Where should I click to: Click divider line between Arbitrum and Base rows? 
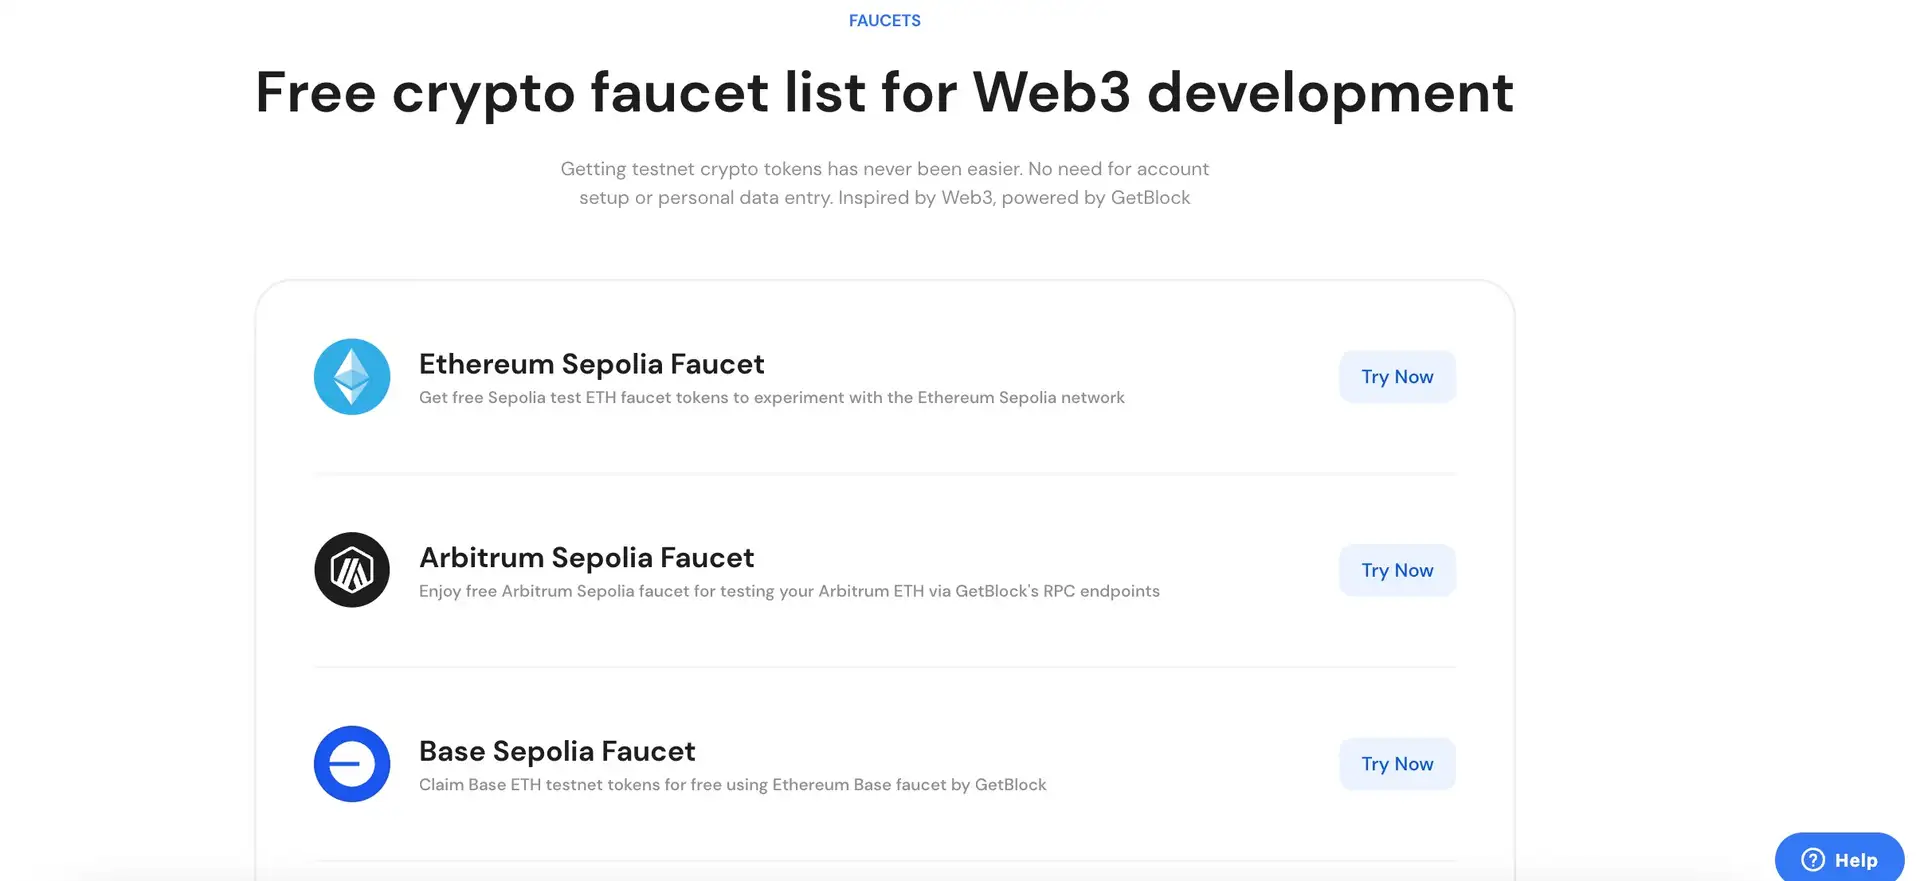884,667
